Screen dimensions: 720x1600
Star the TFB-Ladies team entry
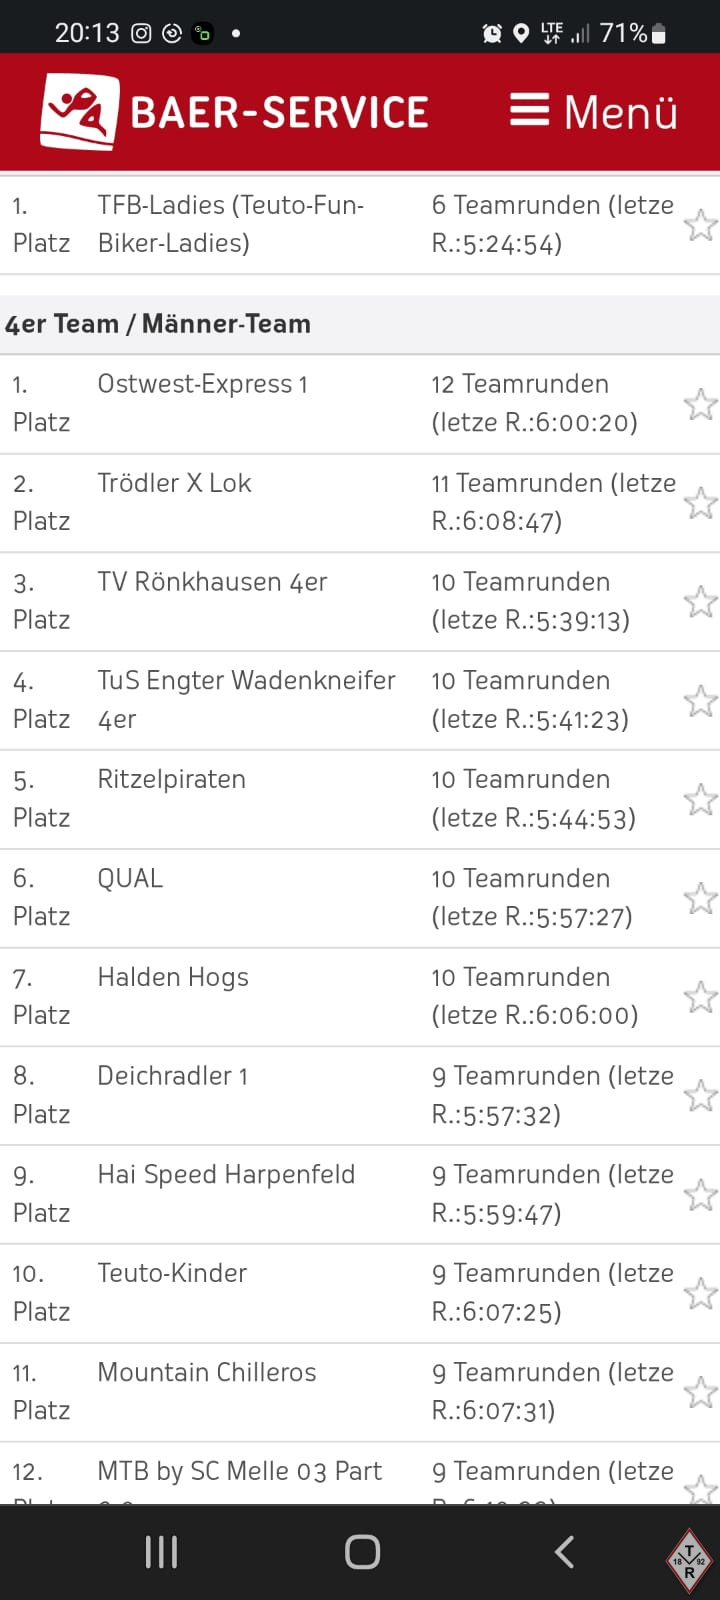[x=700, y=225]
